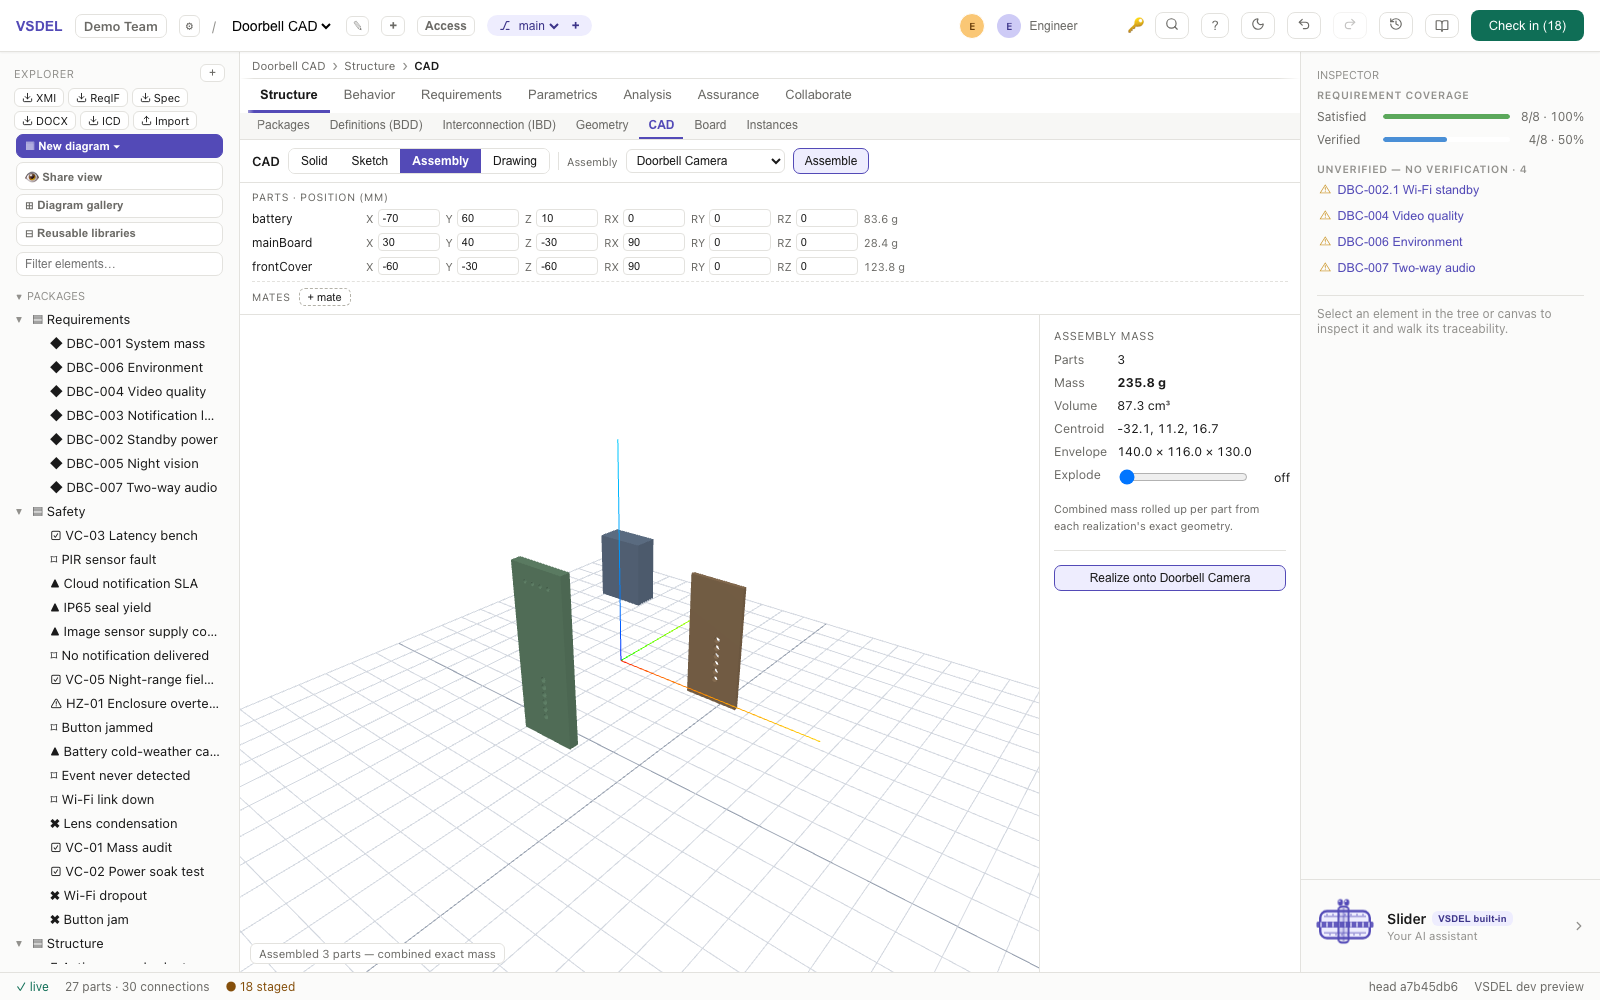
Task: Click the orange E user avatar
Action: pos(972,27)
